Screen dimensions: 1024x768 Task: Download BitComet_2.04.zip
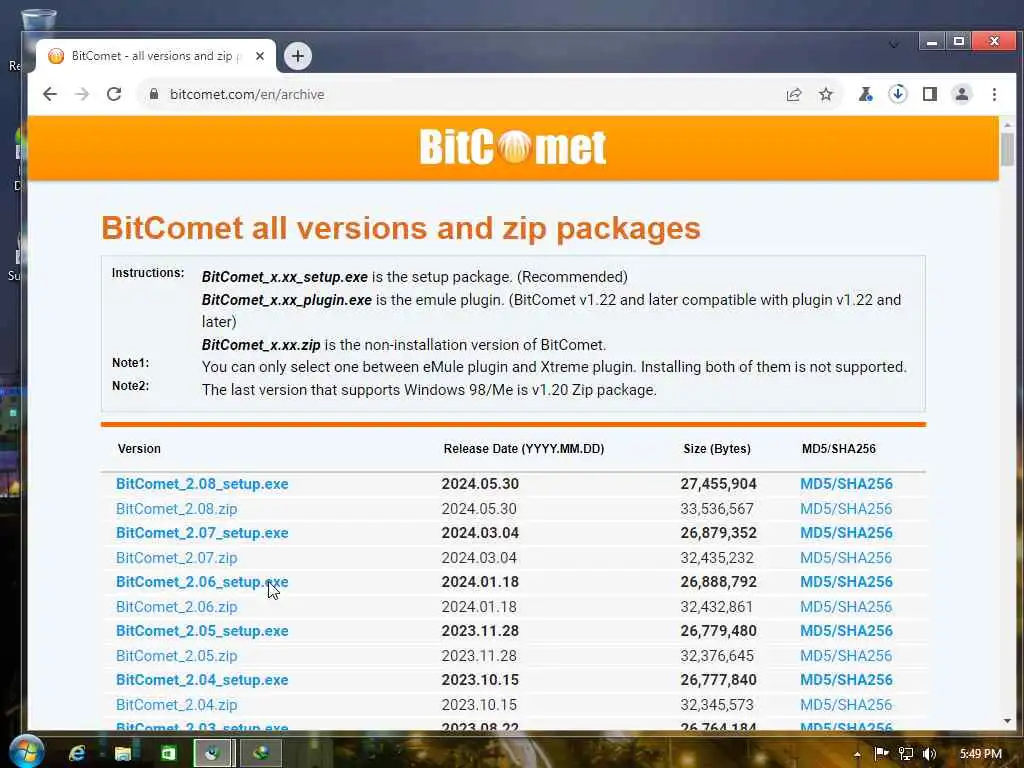click(176, 705)
